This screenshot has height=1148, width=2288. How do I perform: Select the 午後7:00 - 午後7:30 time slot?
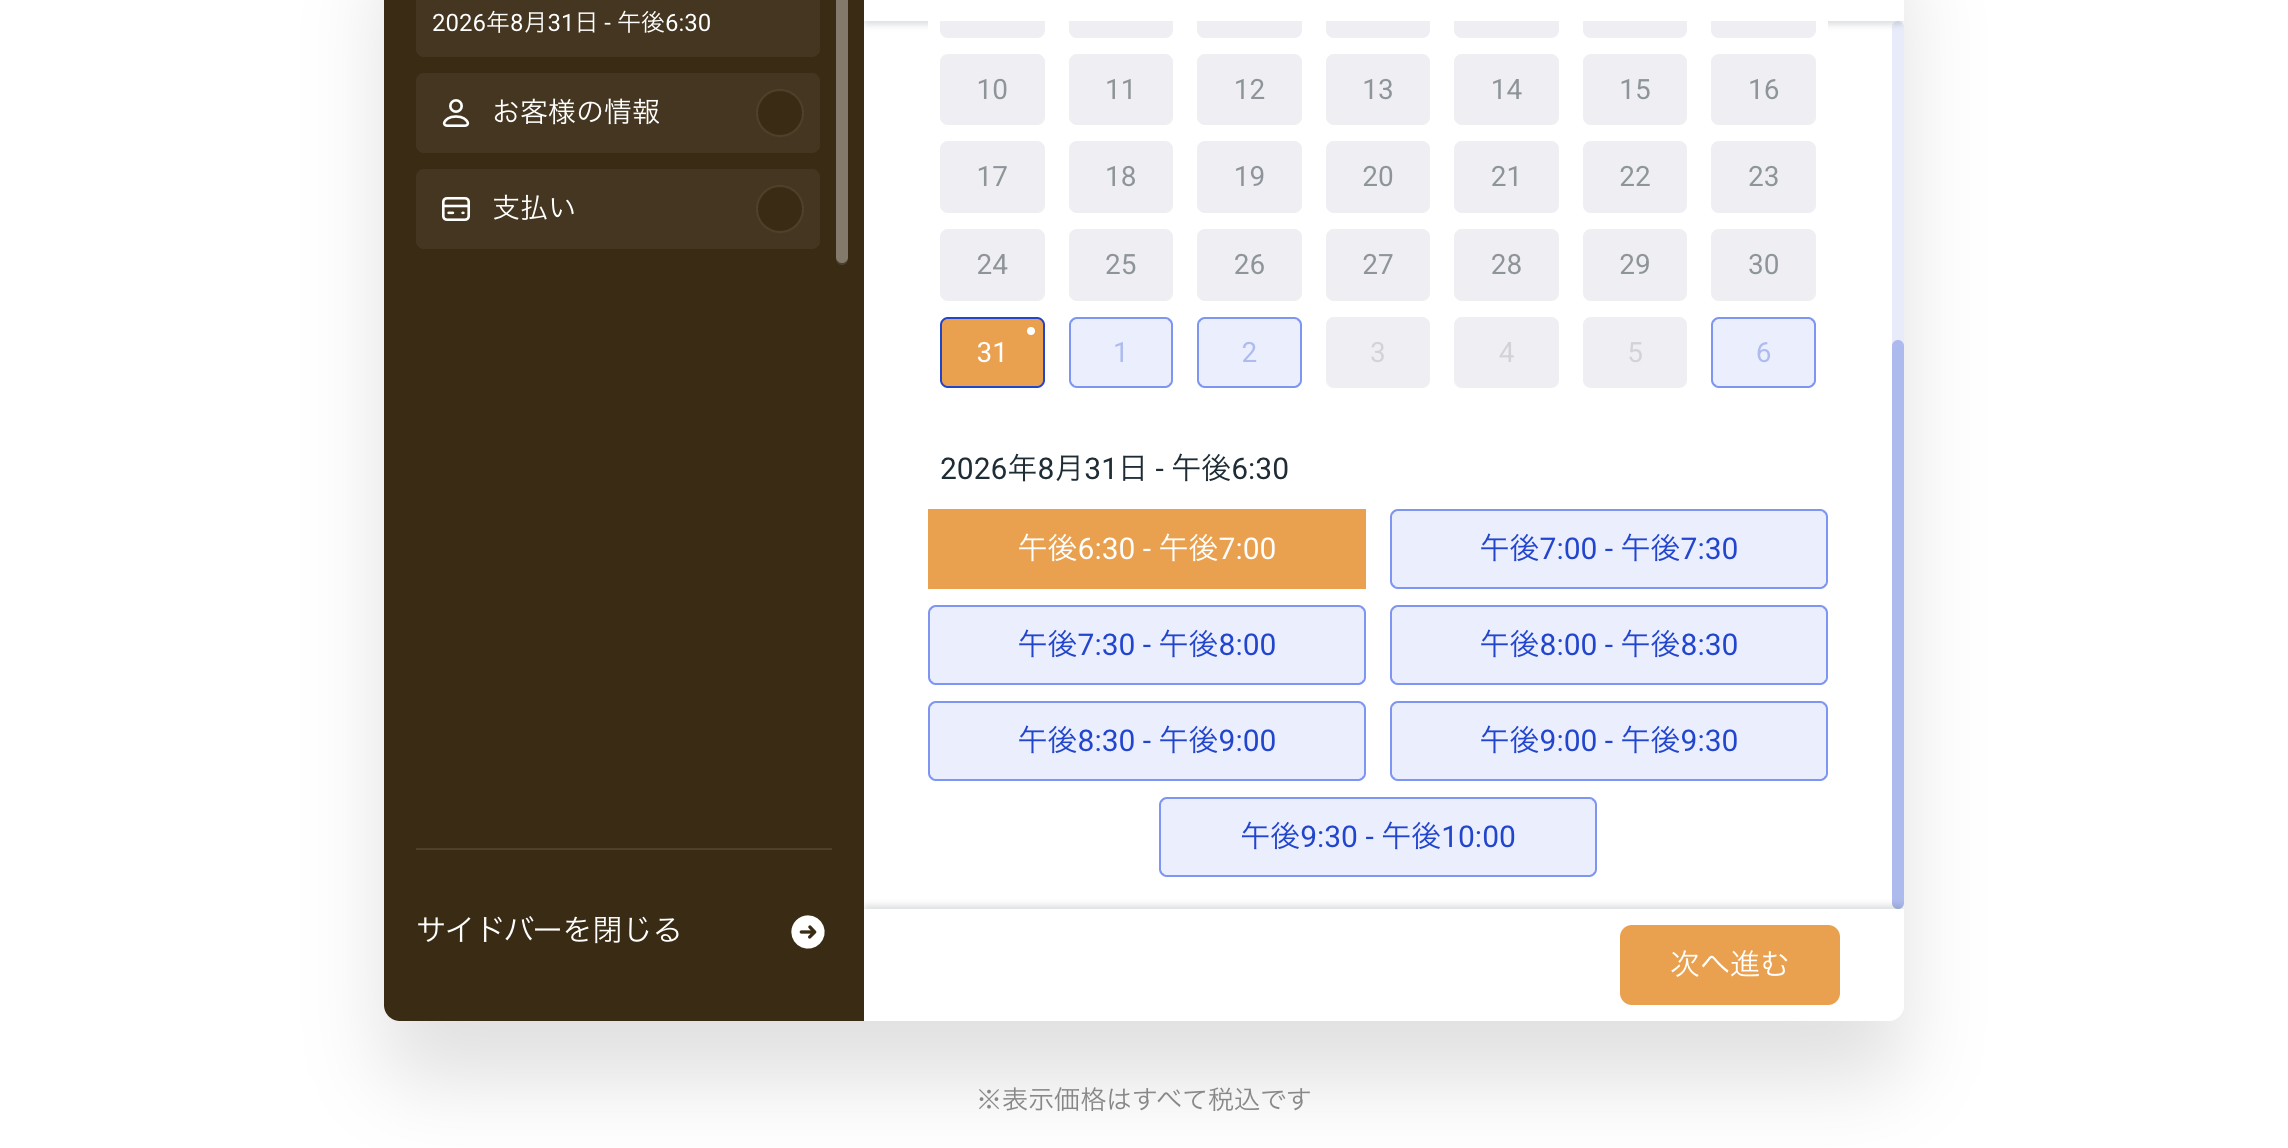coord(1609,549)
